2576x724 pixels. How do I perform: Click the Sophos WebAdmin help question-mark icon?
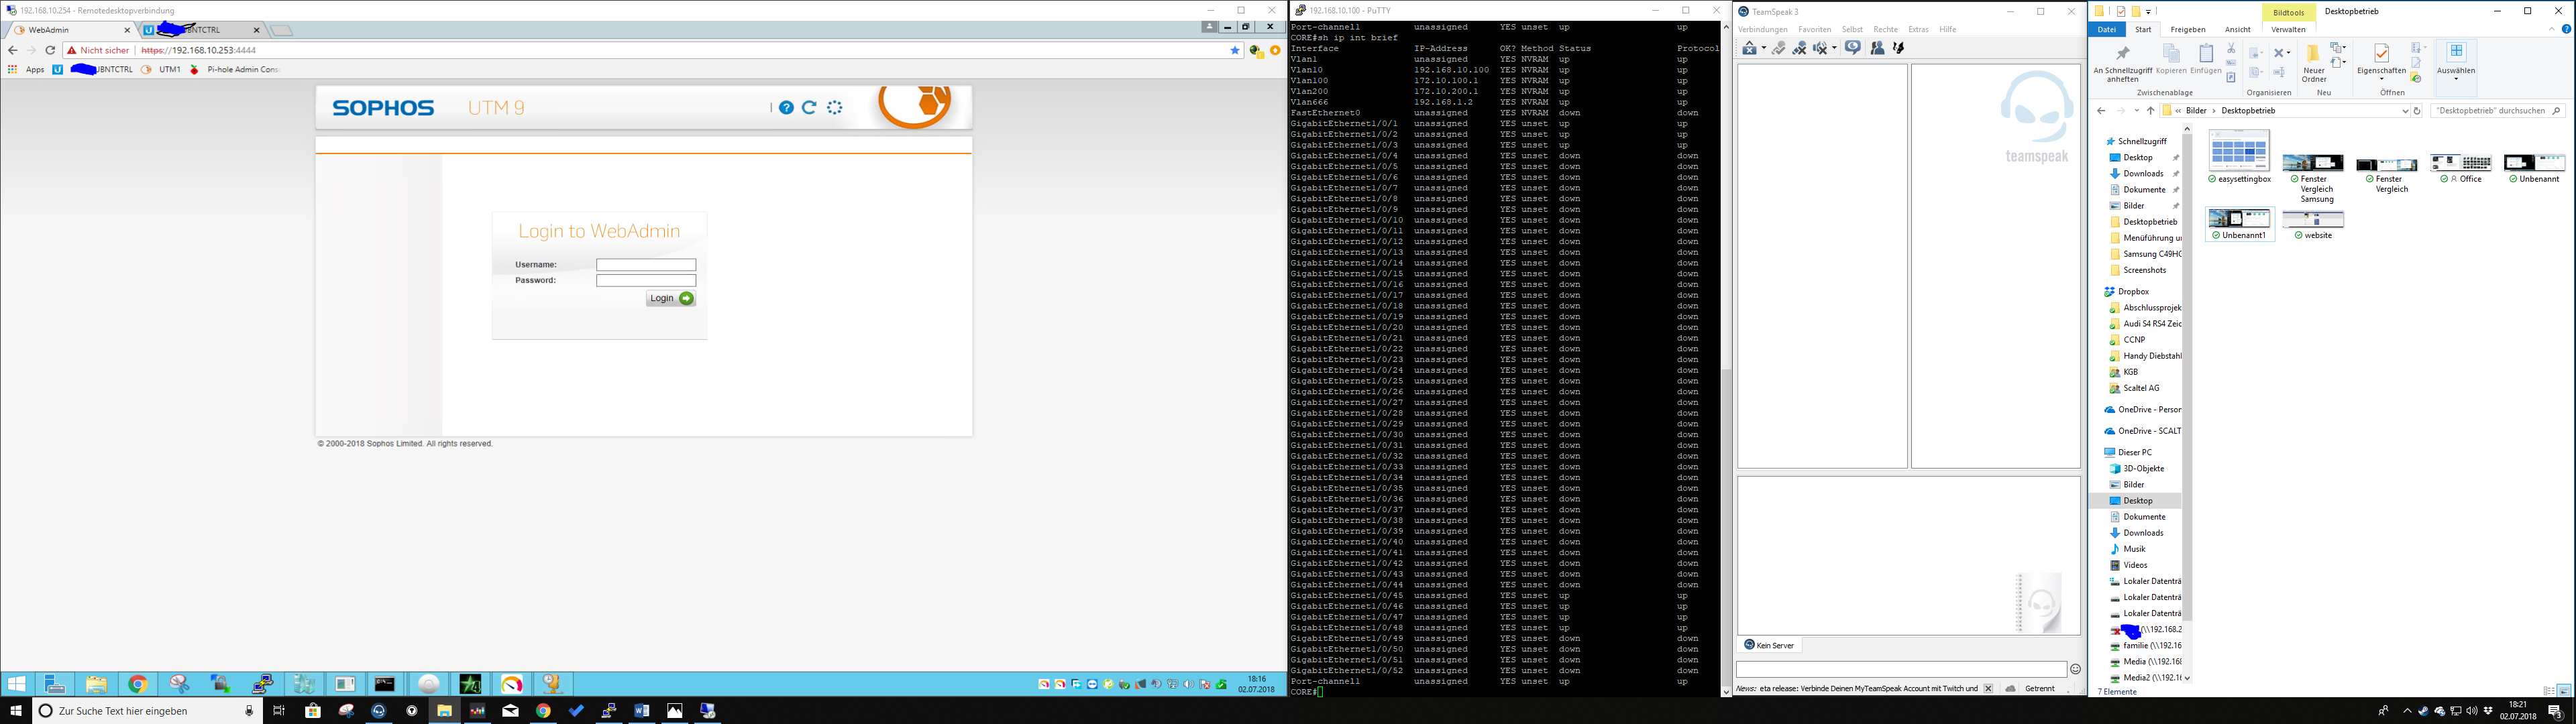(786, 108)
